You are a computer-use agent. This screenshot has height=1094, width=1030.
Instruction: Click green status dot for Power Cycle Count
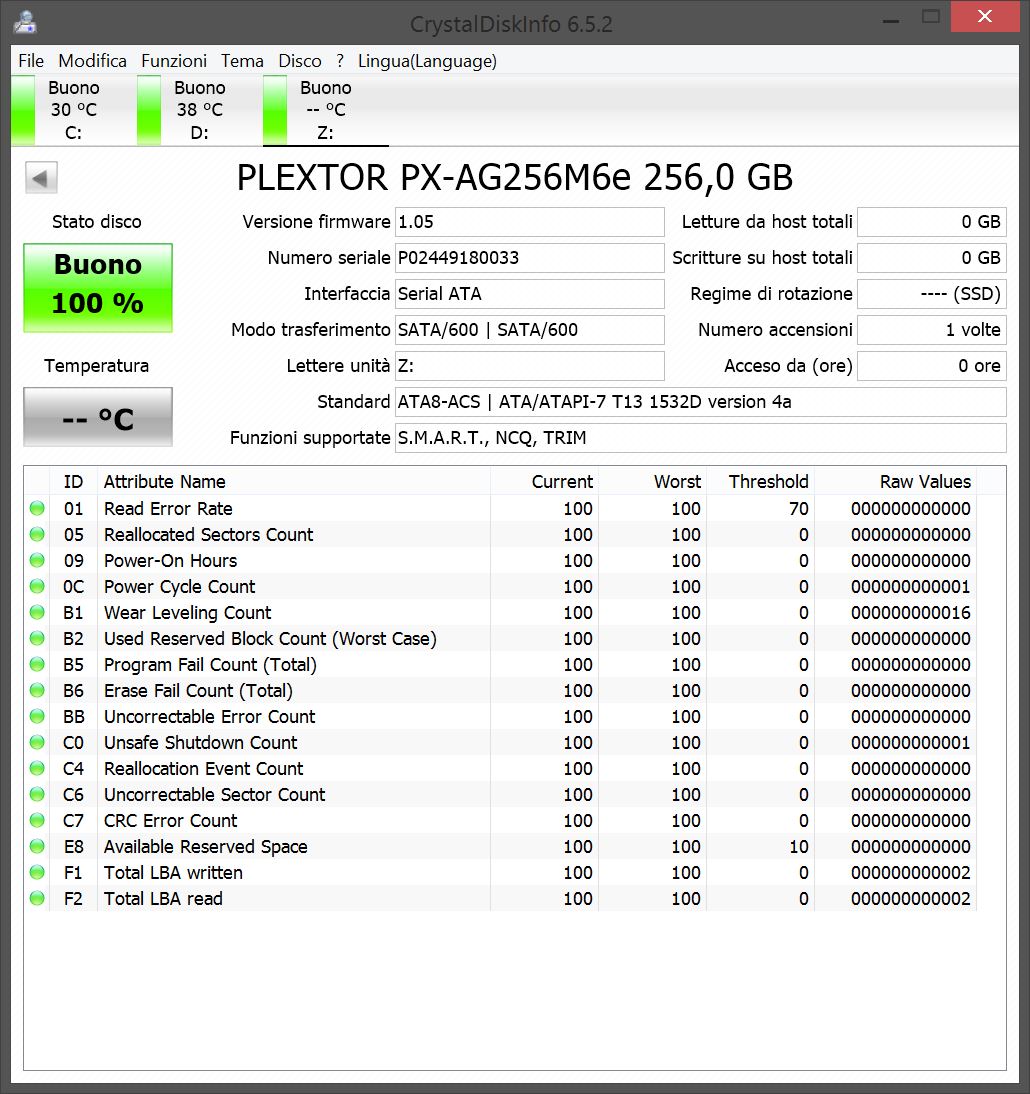pyautogui.click(x=37, y=587)
